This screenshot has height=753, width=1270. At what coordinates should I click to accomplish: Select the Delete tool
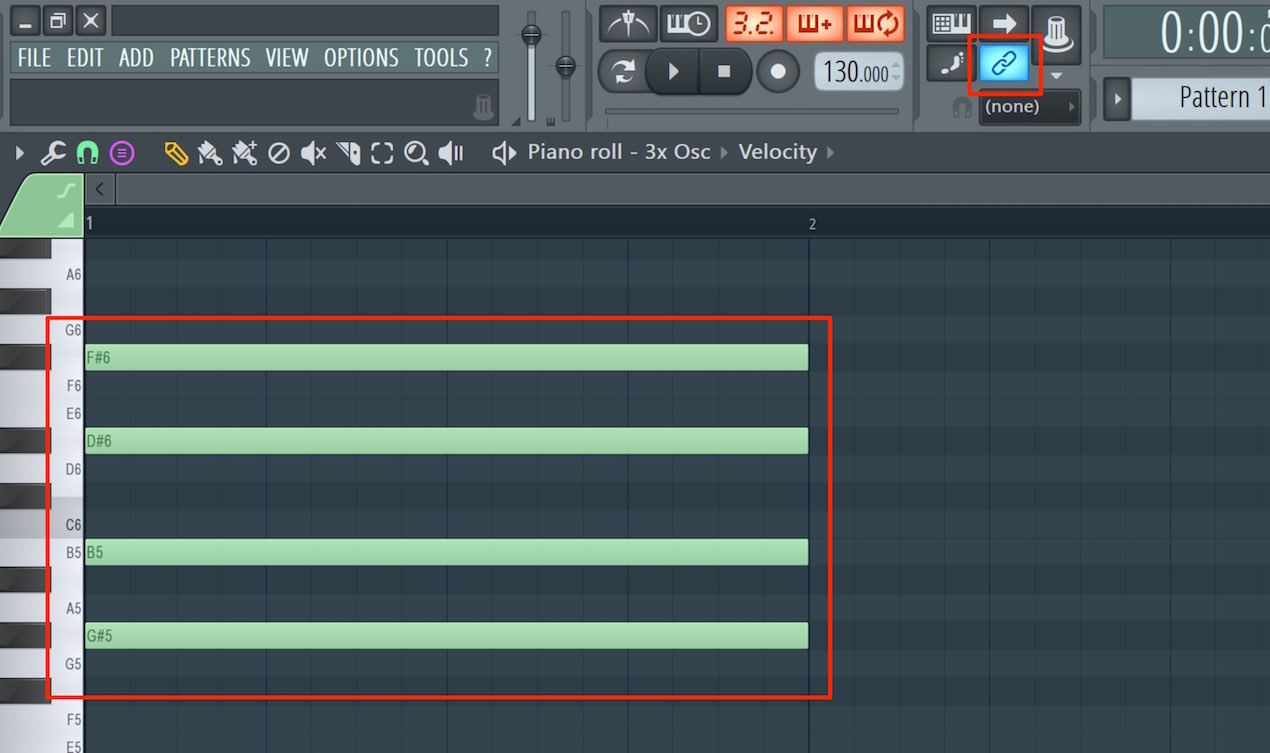point(279,153)
